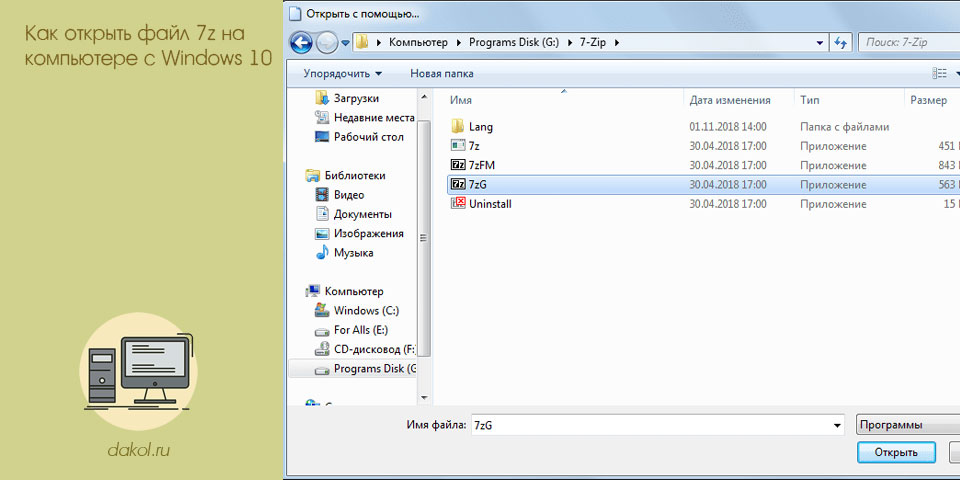The height and width of the screenshot is (480, 960).
Task: Click the navigation pane scrollbar thumb
Action: tap(424, 239)
